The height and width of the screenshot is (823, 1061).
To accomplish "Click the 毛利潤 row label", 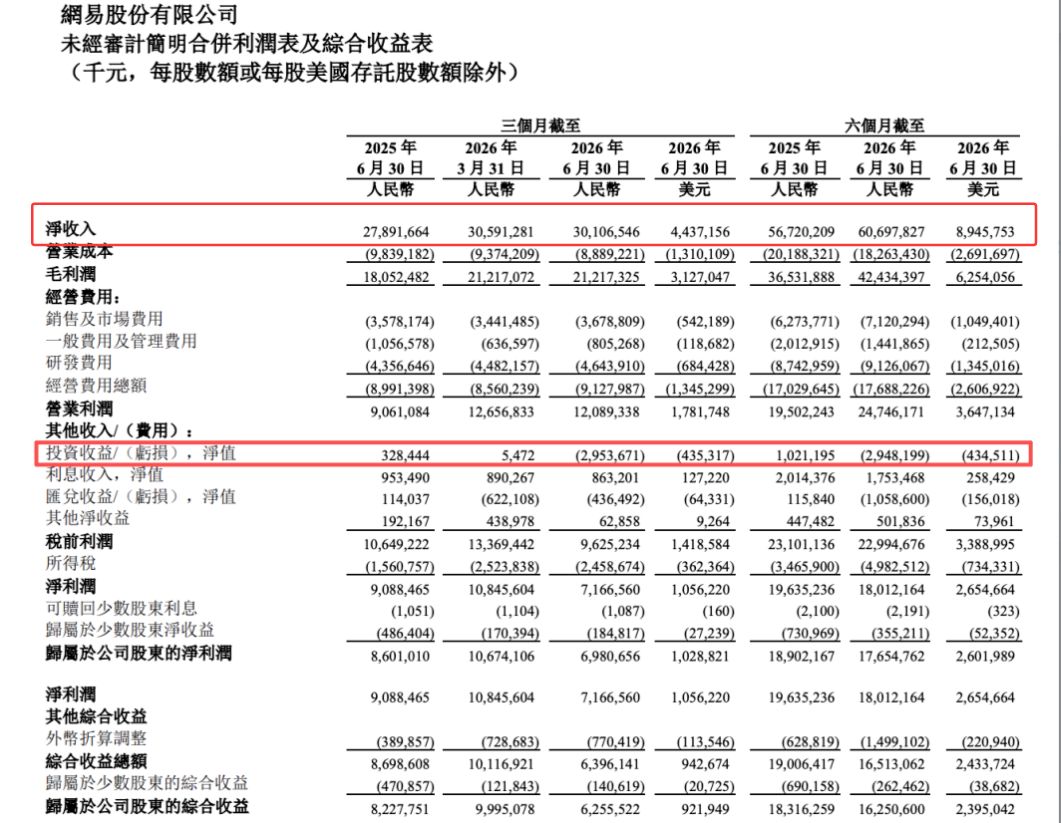I will click(70, 274).
